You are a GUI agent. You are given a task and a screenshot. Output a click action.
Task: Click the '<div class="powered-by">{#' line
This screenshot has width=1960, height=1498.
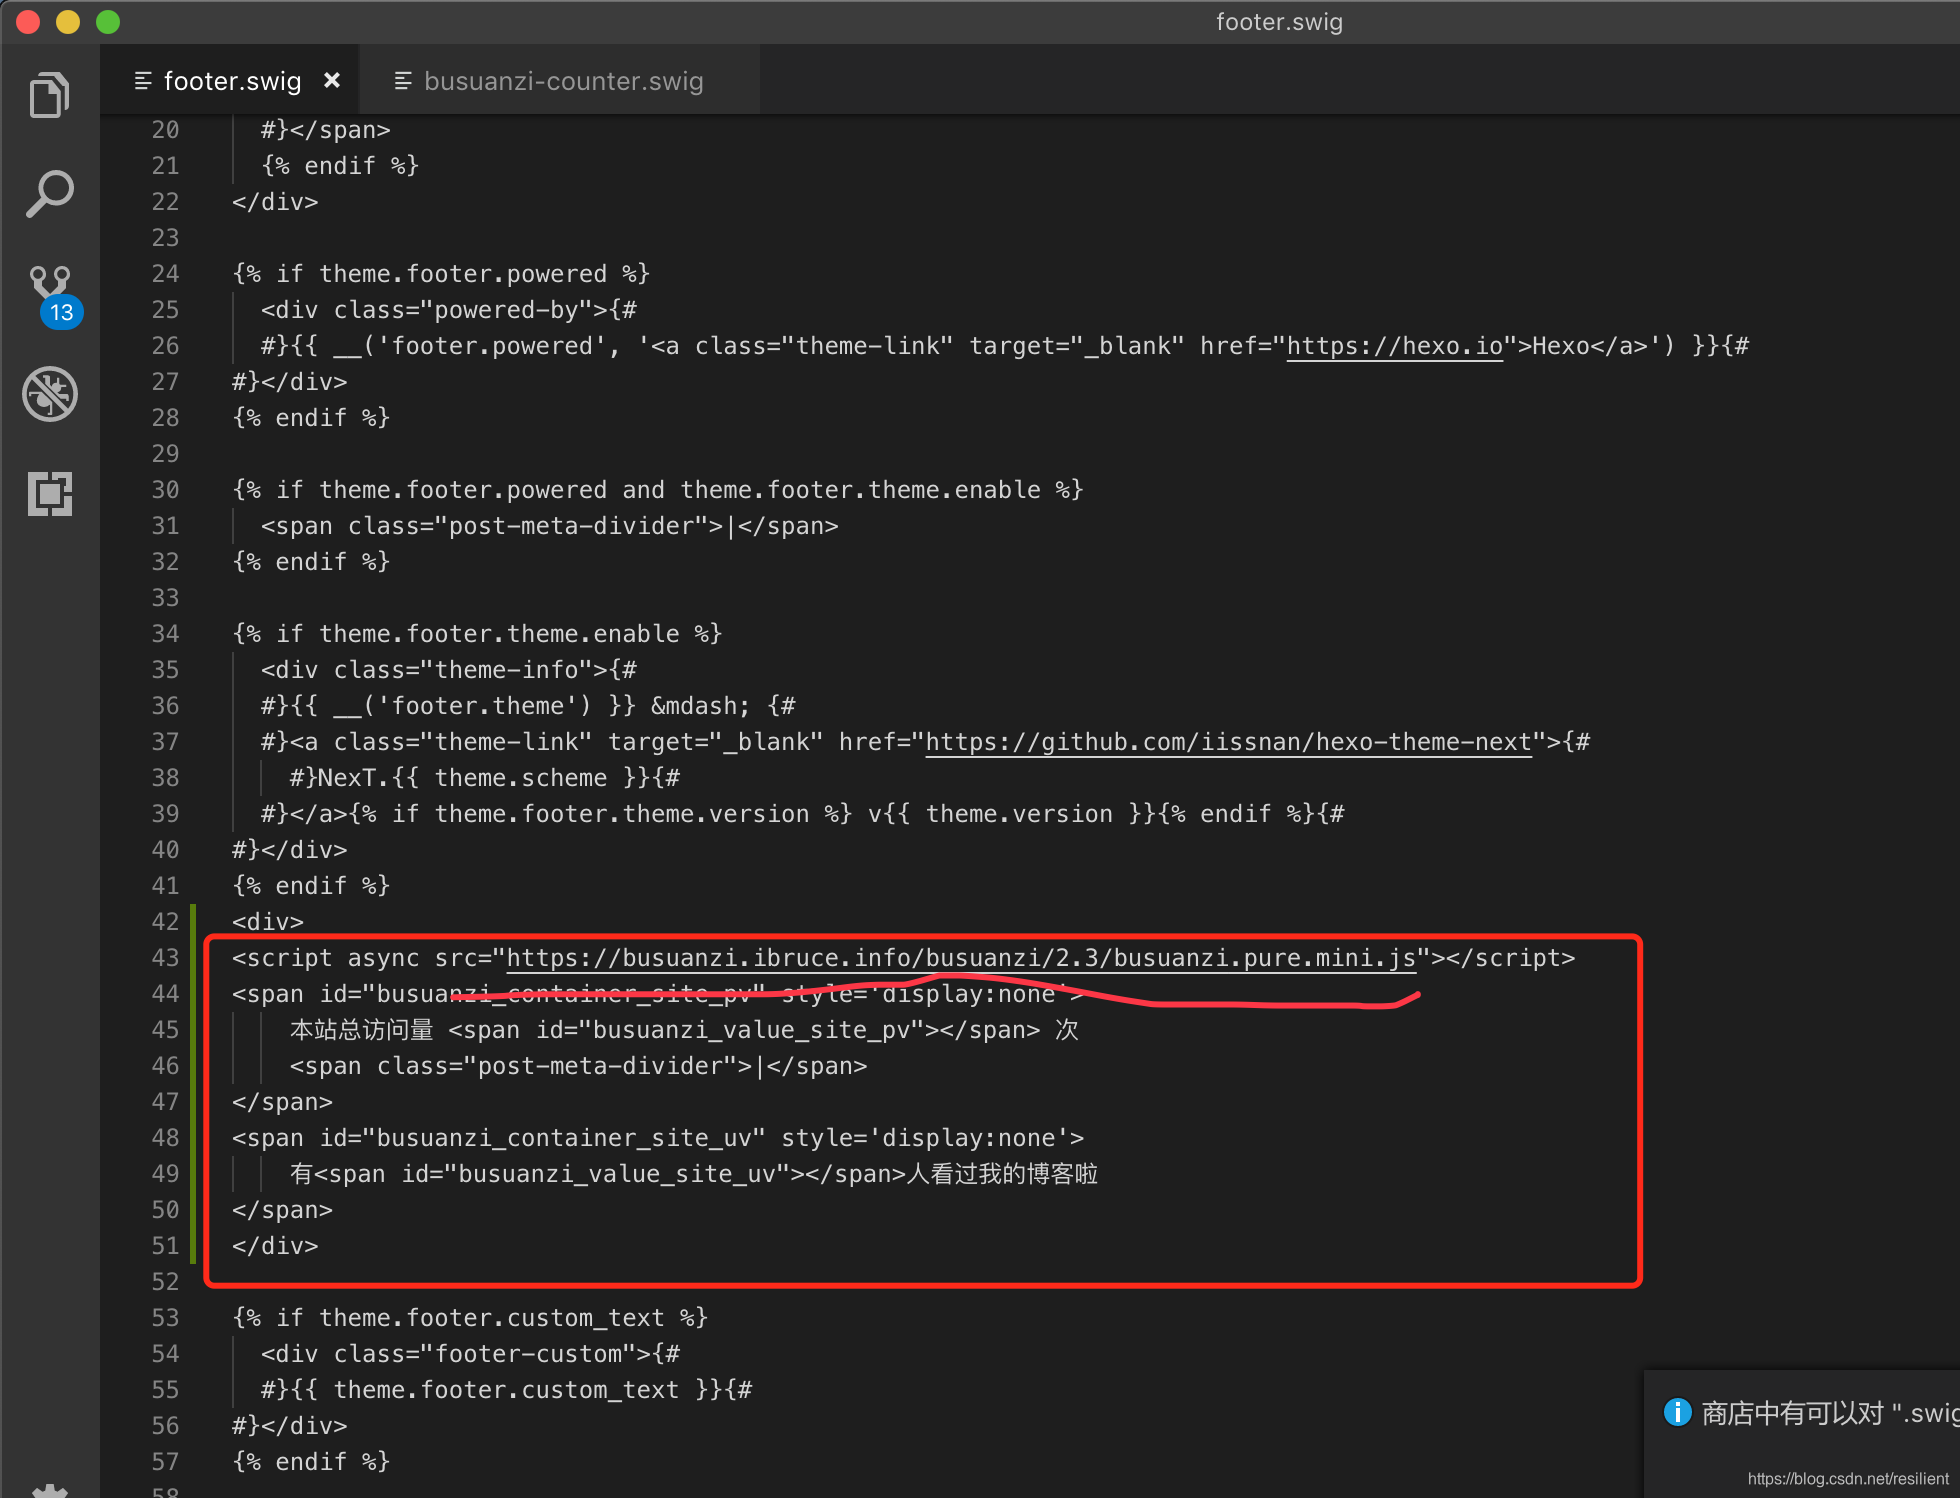449,310
